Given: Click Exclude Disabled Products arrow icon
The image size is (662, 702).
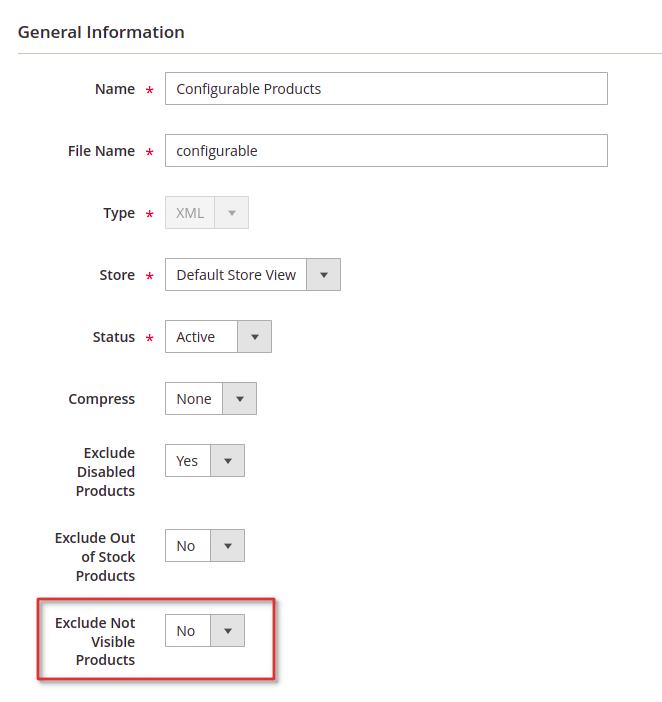Looking at the screenshot, I should [227, 461].
